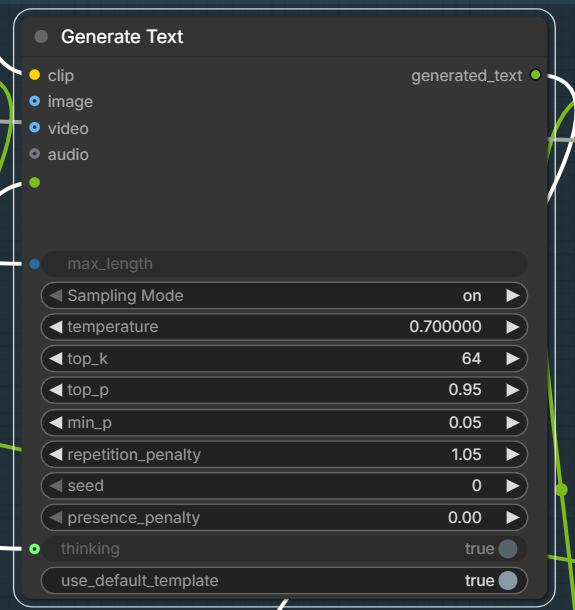Increase repetition_penalty with the right arrow

(x=513, y=454)
